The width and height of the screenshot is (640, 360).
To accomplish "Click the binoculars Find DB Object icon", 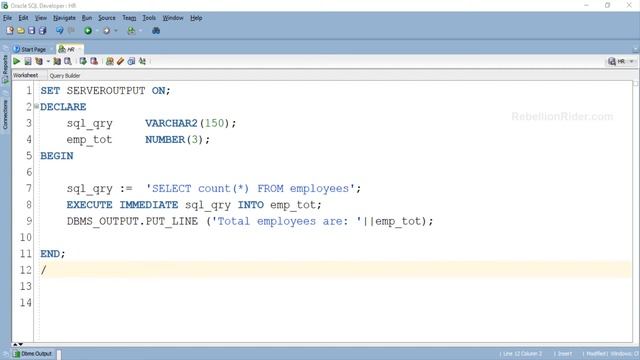I will (x=156, y=31).
